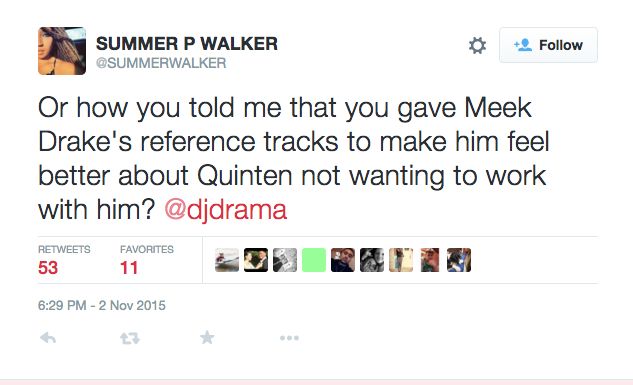Select the sixth black-and-white retweeter avatar
Screen dimensions: 633x385
click(x=372, y=260)
